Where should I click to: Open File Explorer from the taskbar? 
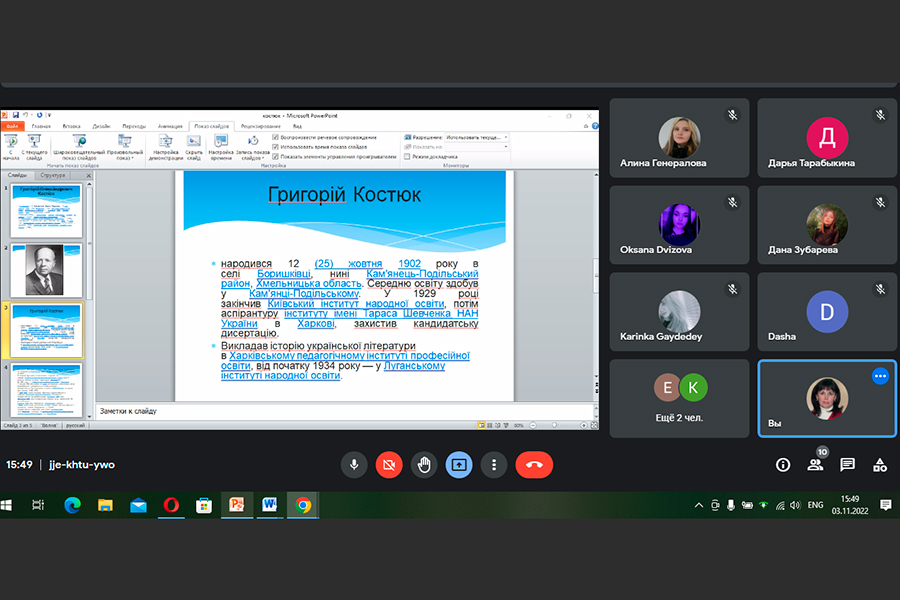coord(105,505)
